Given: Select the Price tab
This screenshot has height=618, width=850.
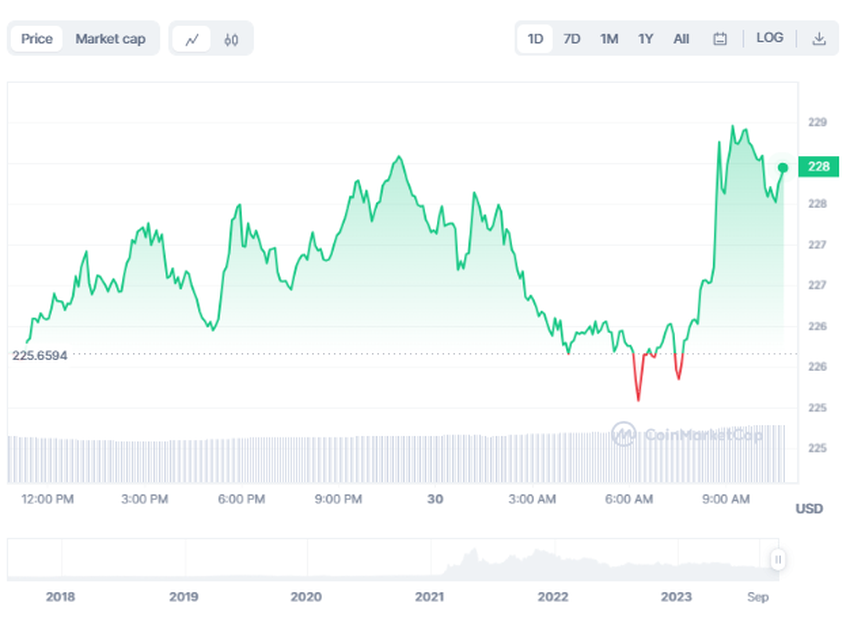Looking at the screenshot, I should pos(37,39).
